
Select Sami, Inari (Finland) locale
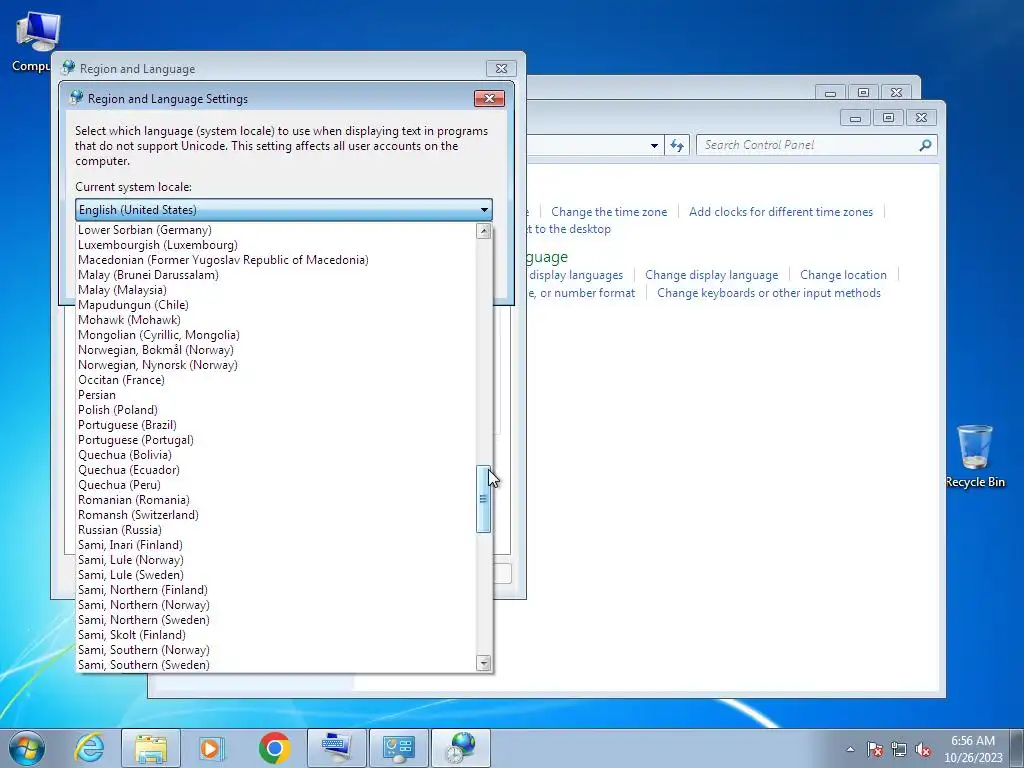coord(276,545)
